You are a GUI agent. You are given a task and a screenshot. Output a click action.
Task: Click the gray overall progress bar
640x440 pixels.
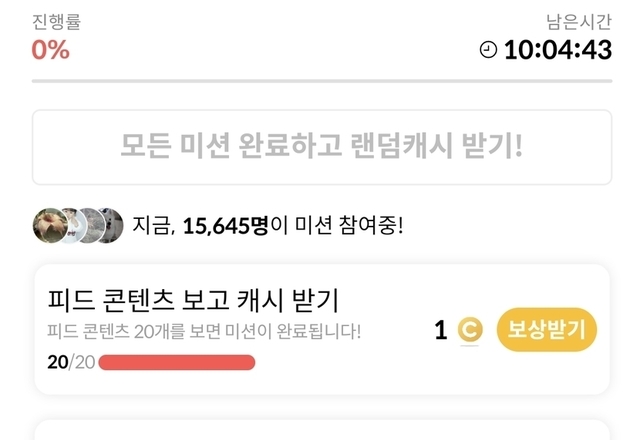[x=321, y=81]
